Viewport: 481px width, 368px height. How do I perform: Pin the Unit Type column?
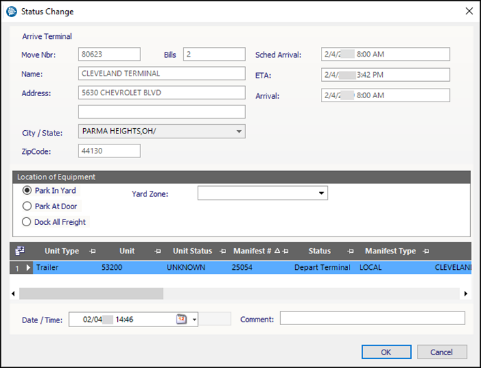pos(93,251)
